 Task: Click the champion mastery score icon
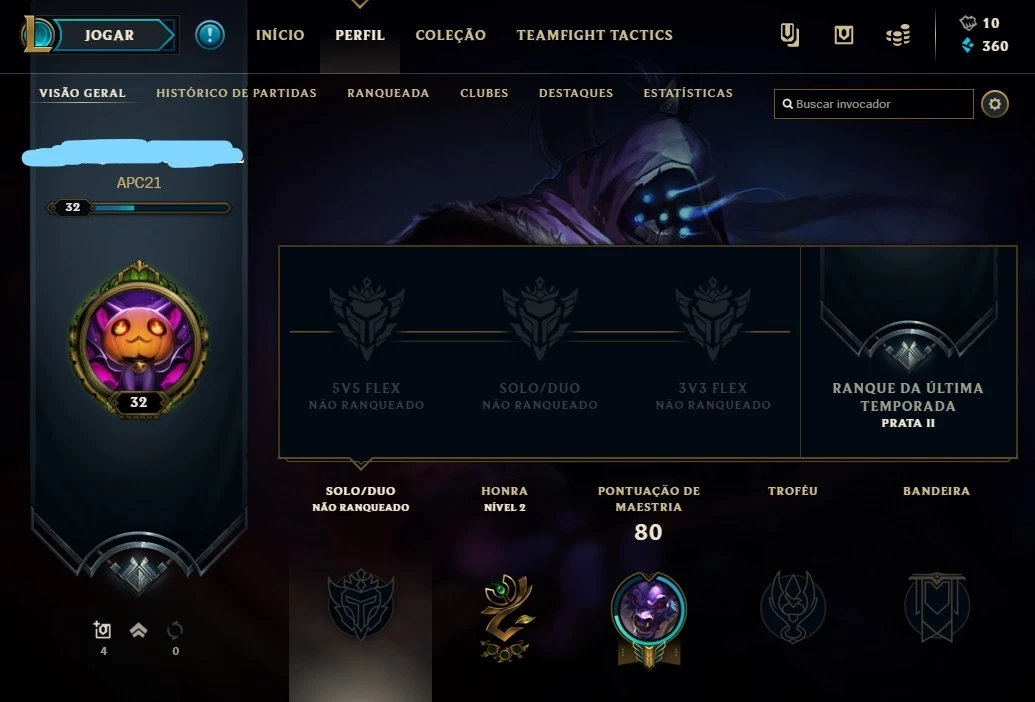648,617
